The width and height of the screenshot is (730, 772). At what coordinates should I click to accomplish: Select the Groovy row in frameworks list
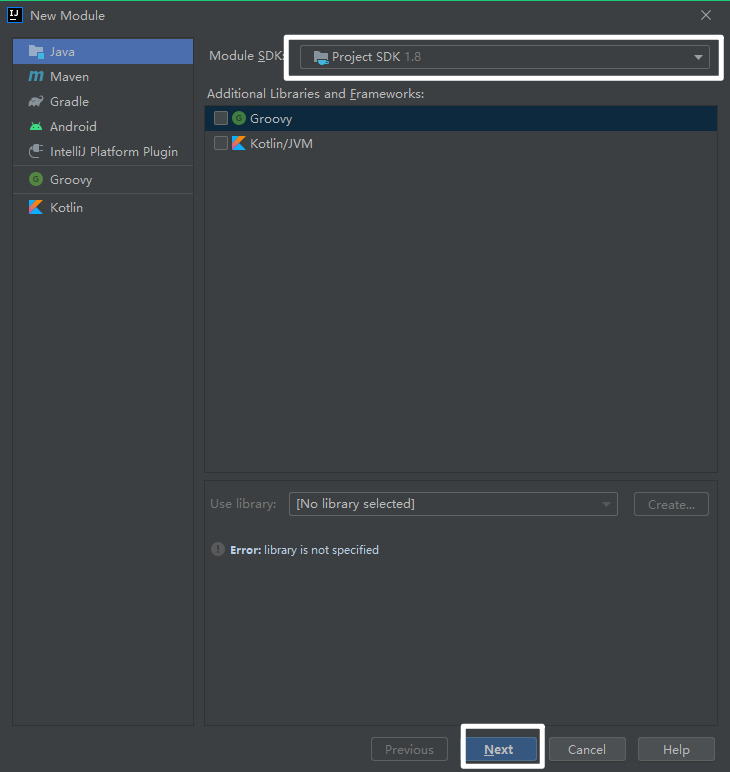coord(461,118)
